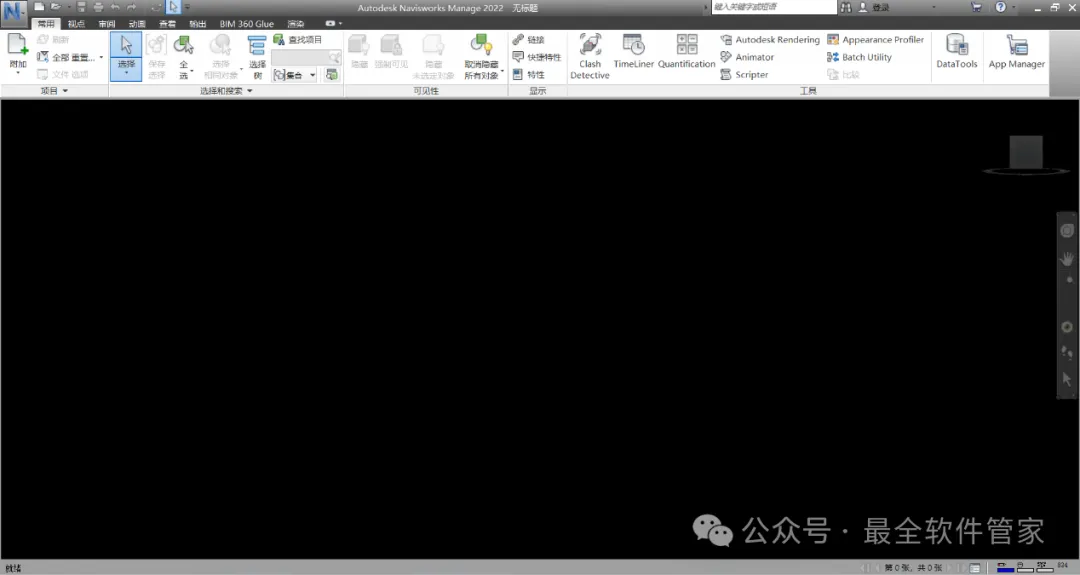Image resolution: width=1080 pixels, height=575 pixels.
Task: Click the Undo quick access icon
Action: click(x=115, y=7)
